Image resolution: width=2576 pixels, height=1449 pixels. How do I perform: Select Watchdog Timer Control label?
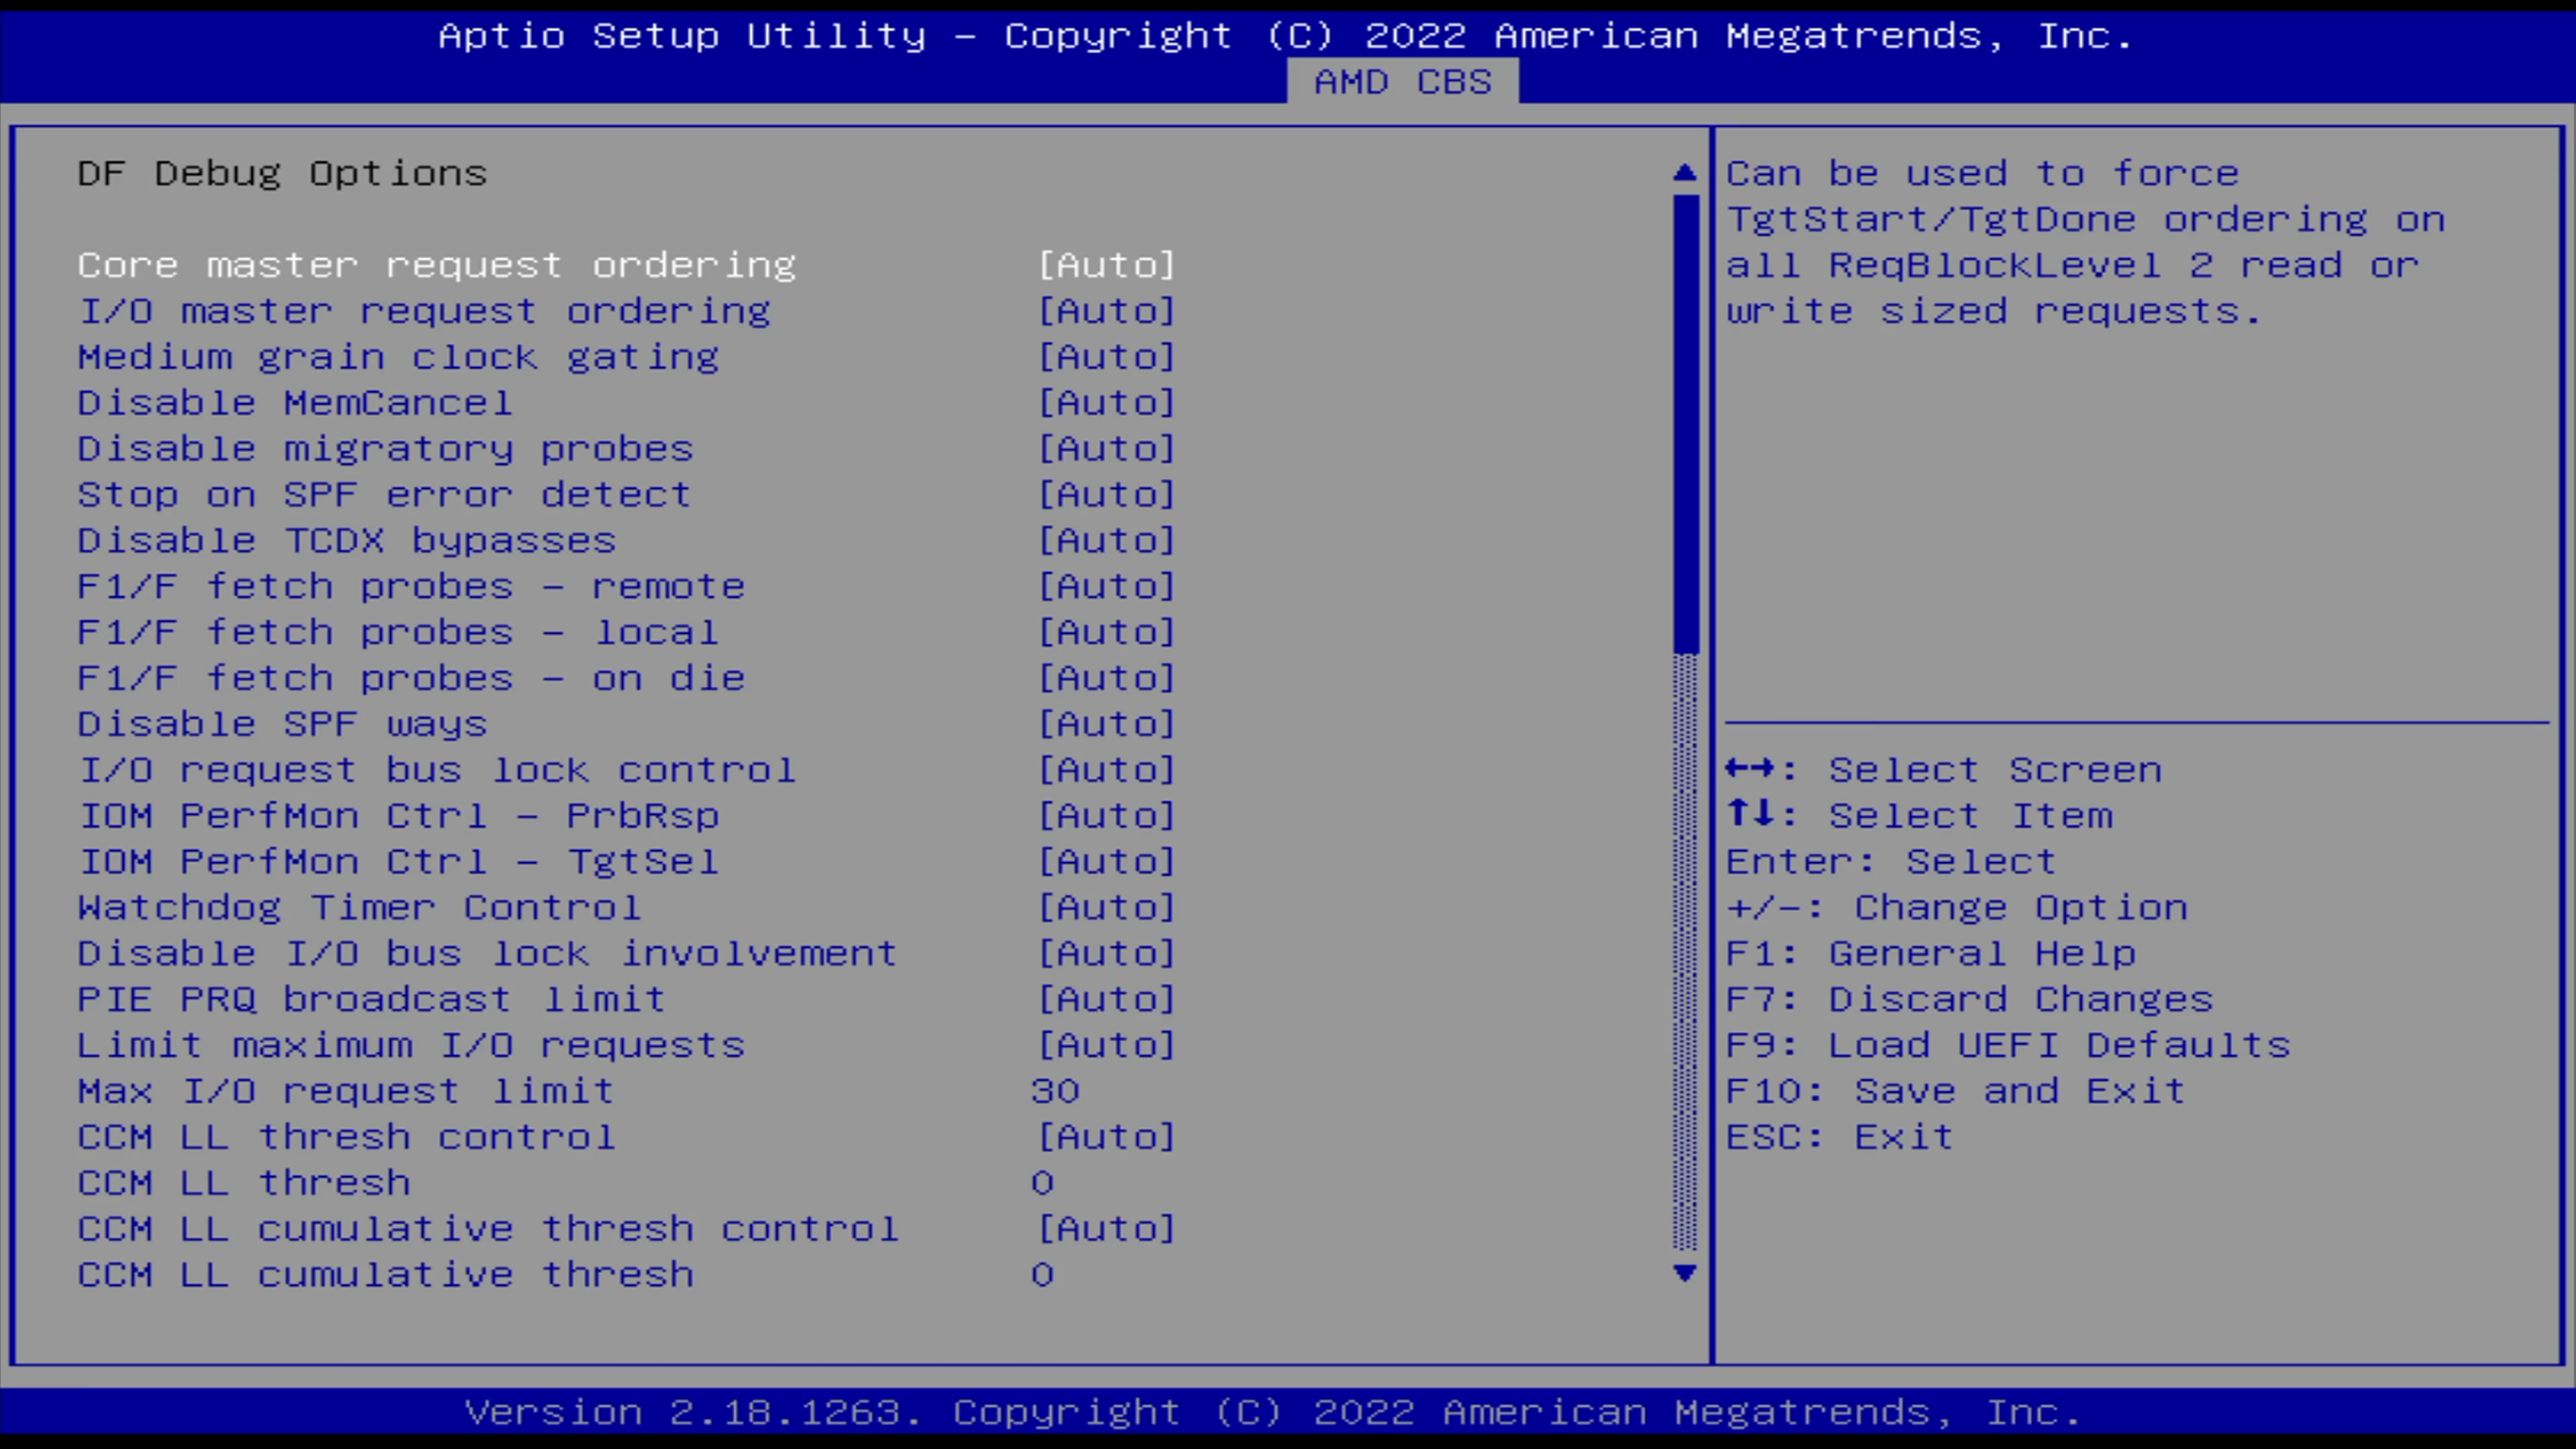(359, 908)
